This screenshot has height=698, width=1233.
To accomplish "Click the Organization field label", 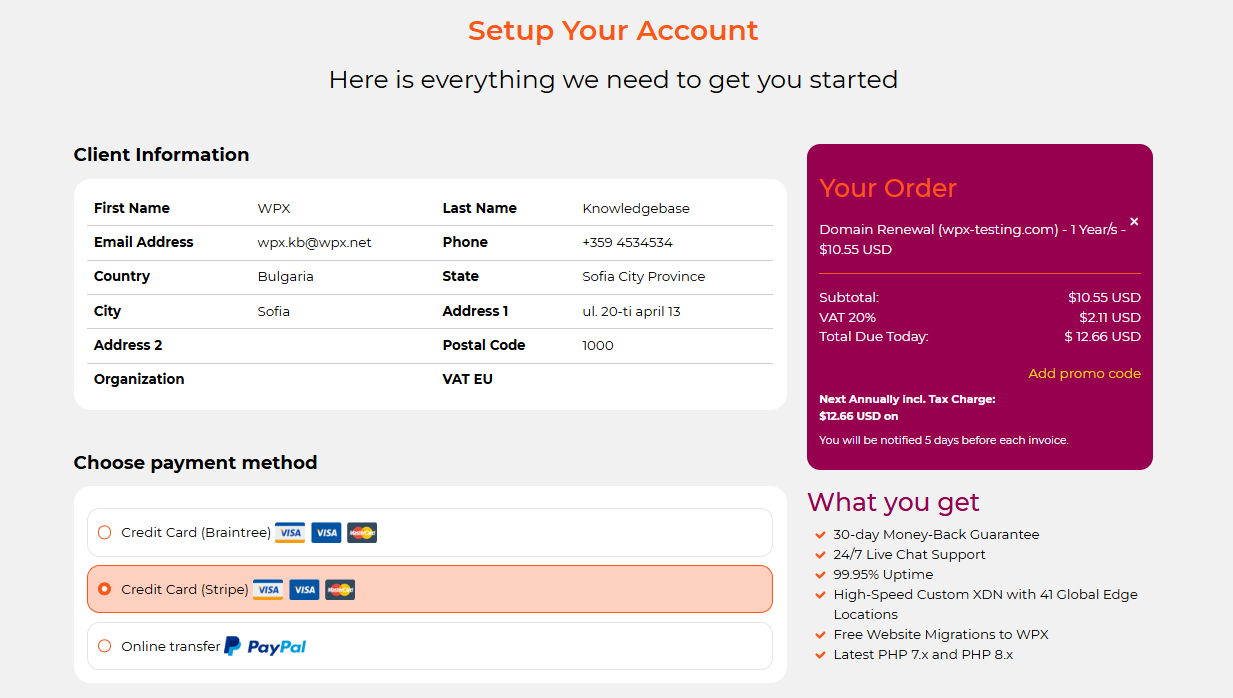I will coord(139,380).
